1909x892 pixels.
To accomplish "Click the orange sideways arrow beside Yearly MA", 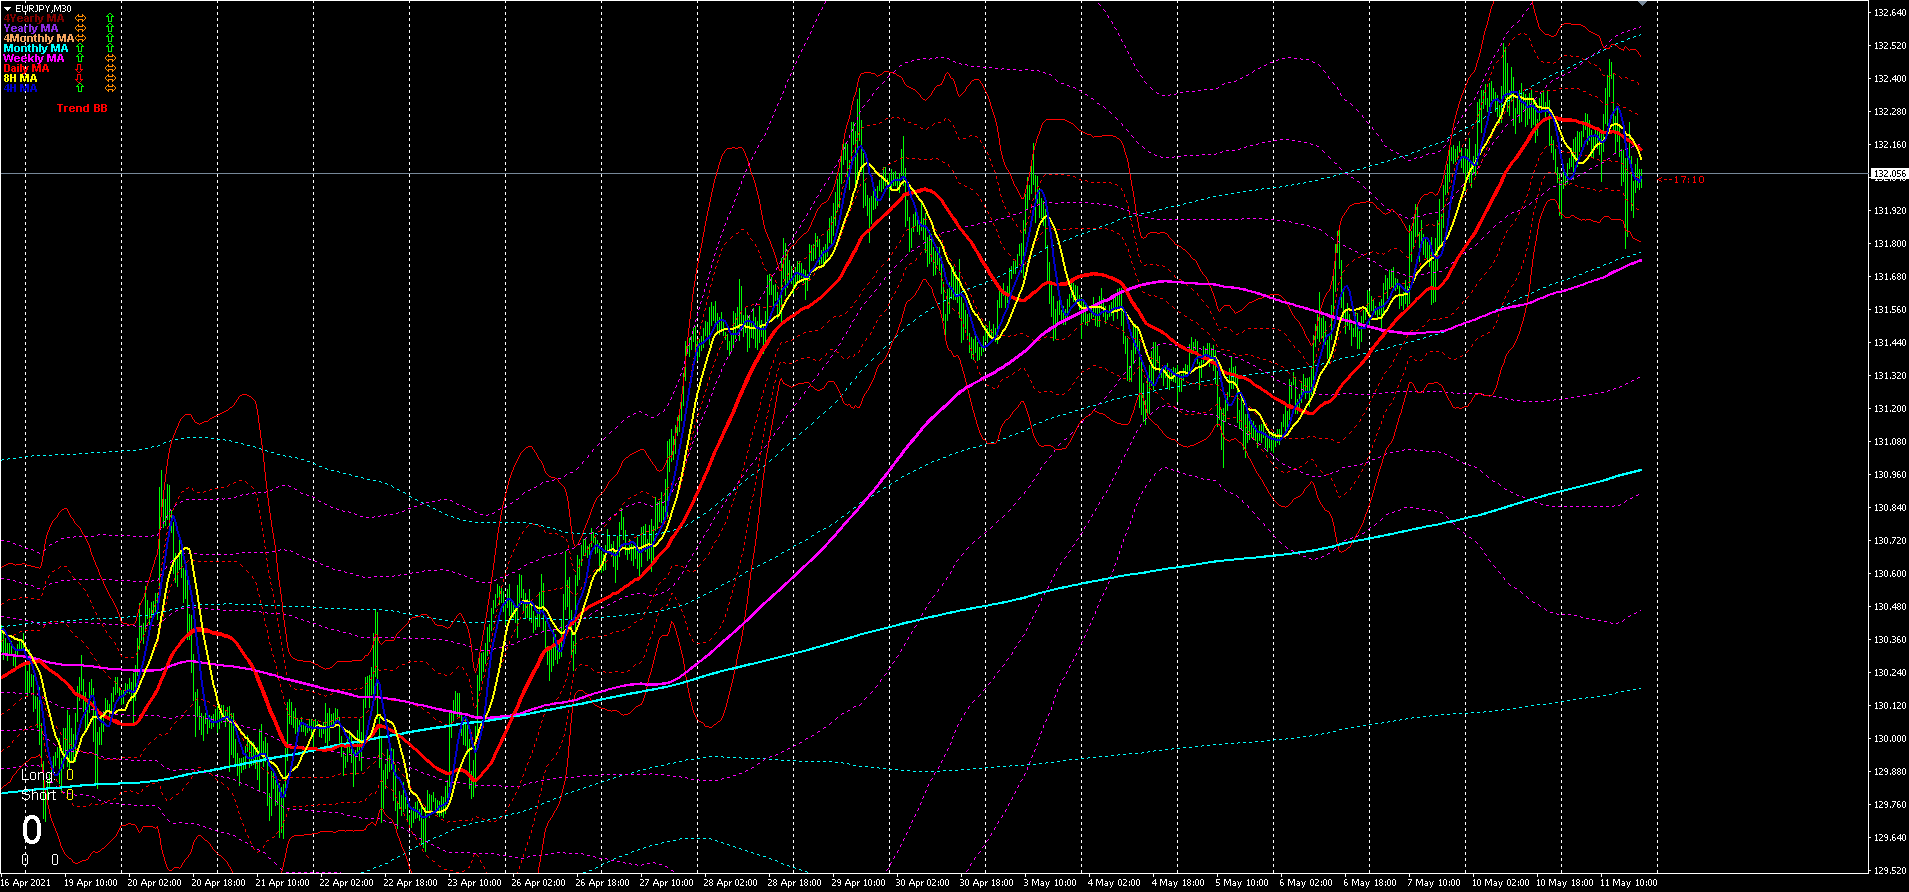I will tap(82, 28).
